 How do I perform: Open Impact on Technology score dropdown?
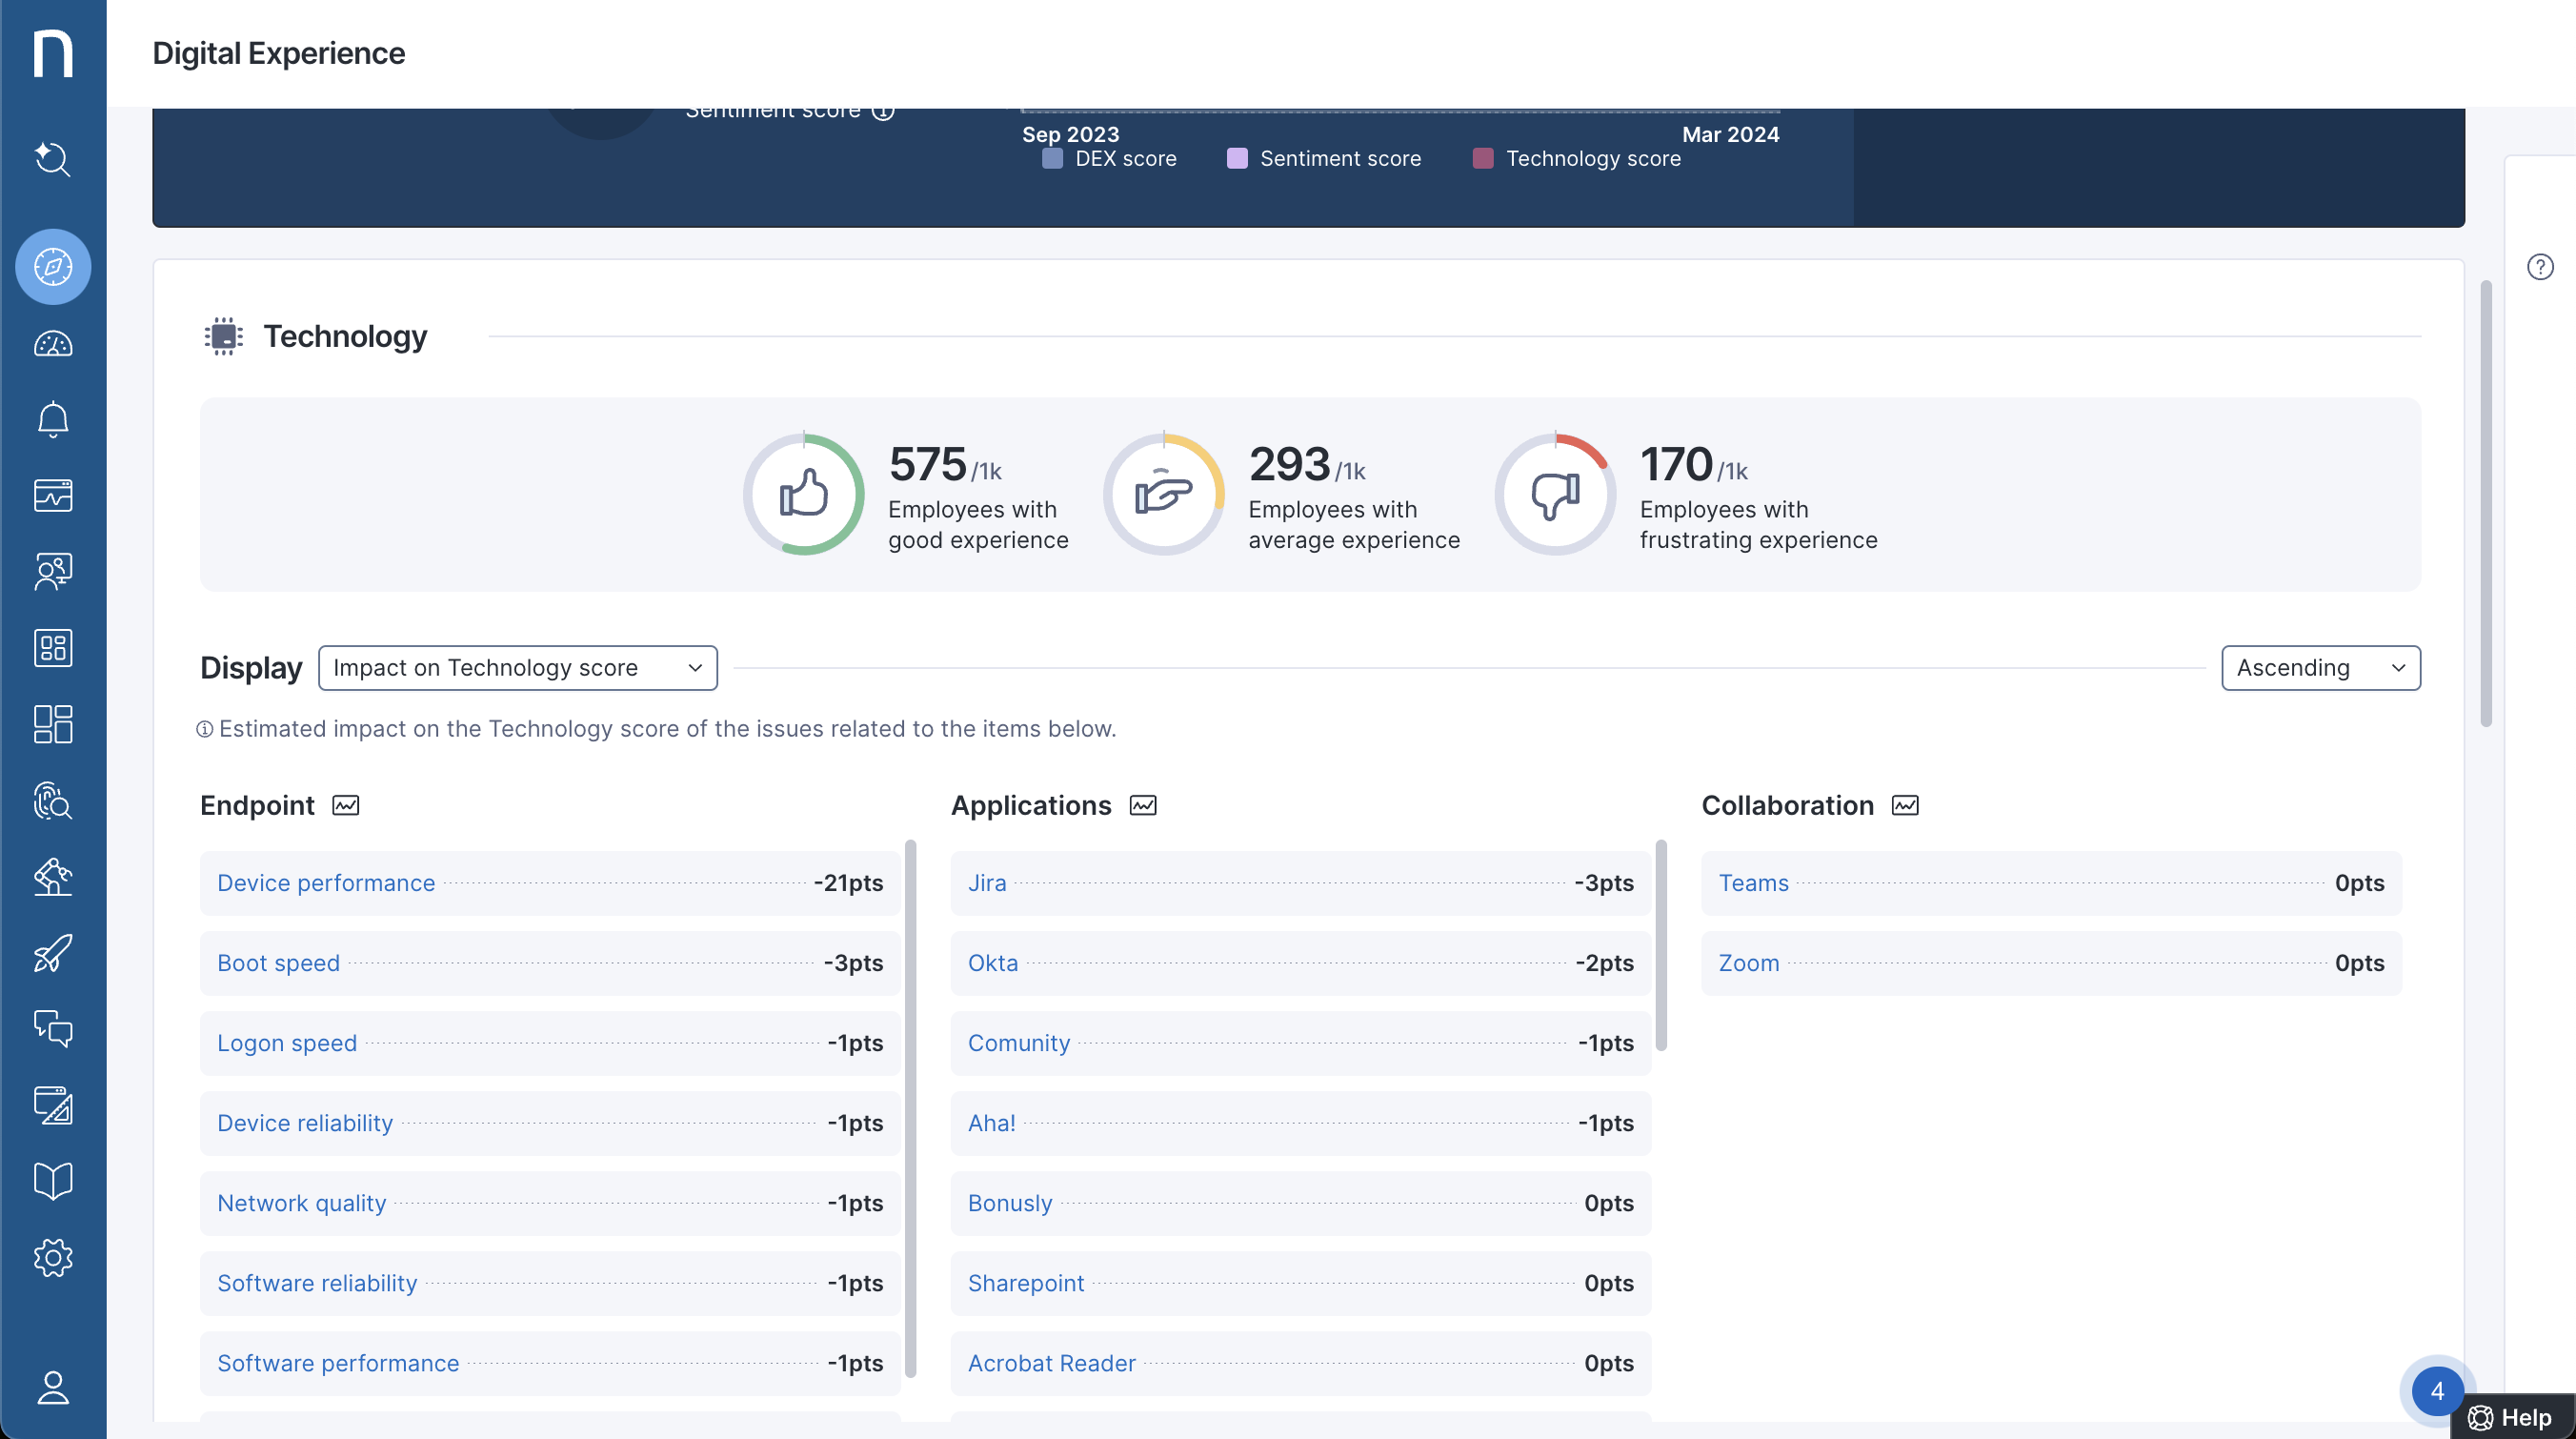[x=517, y=667]
